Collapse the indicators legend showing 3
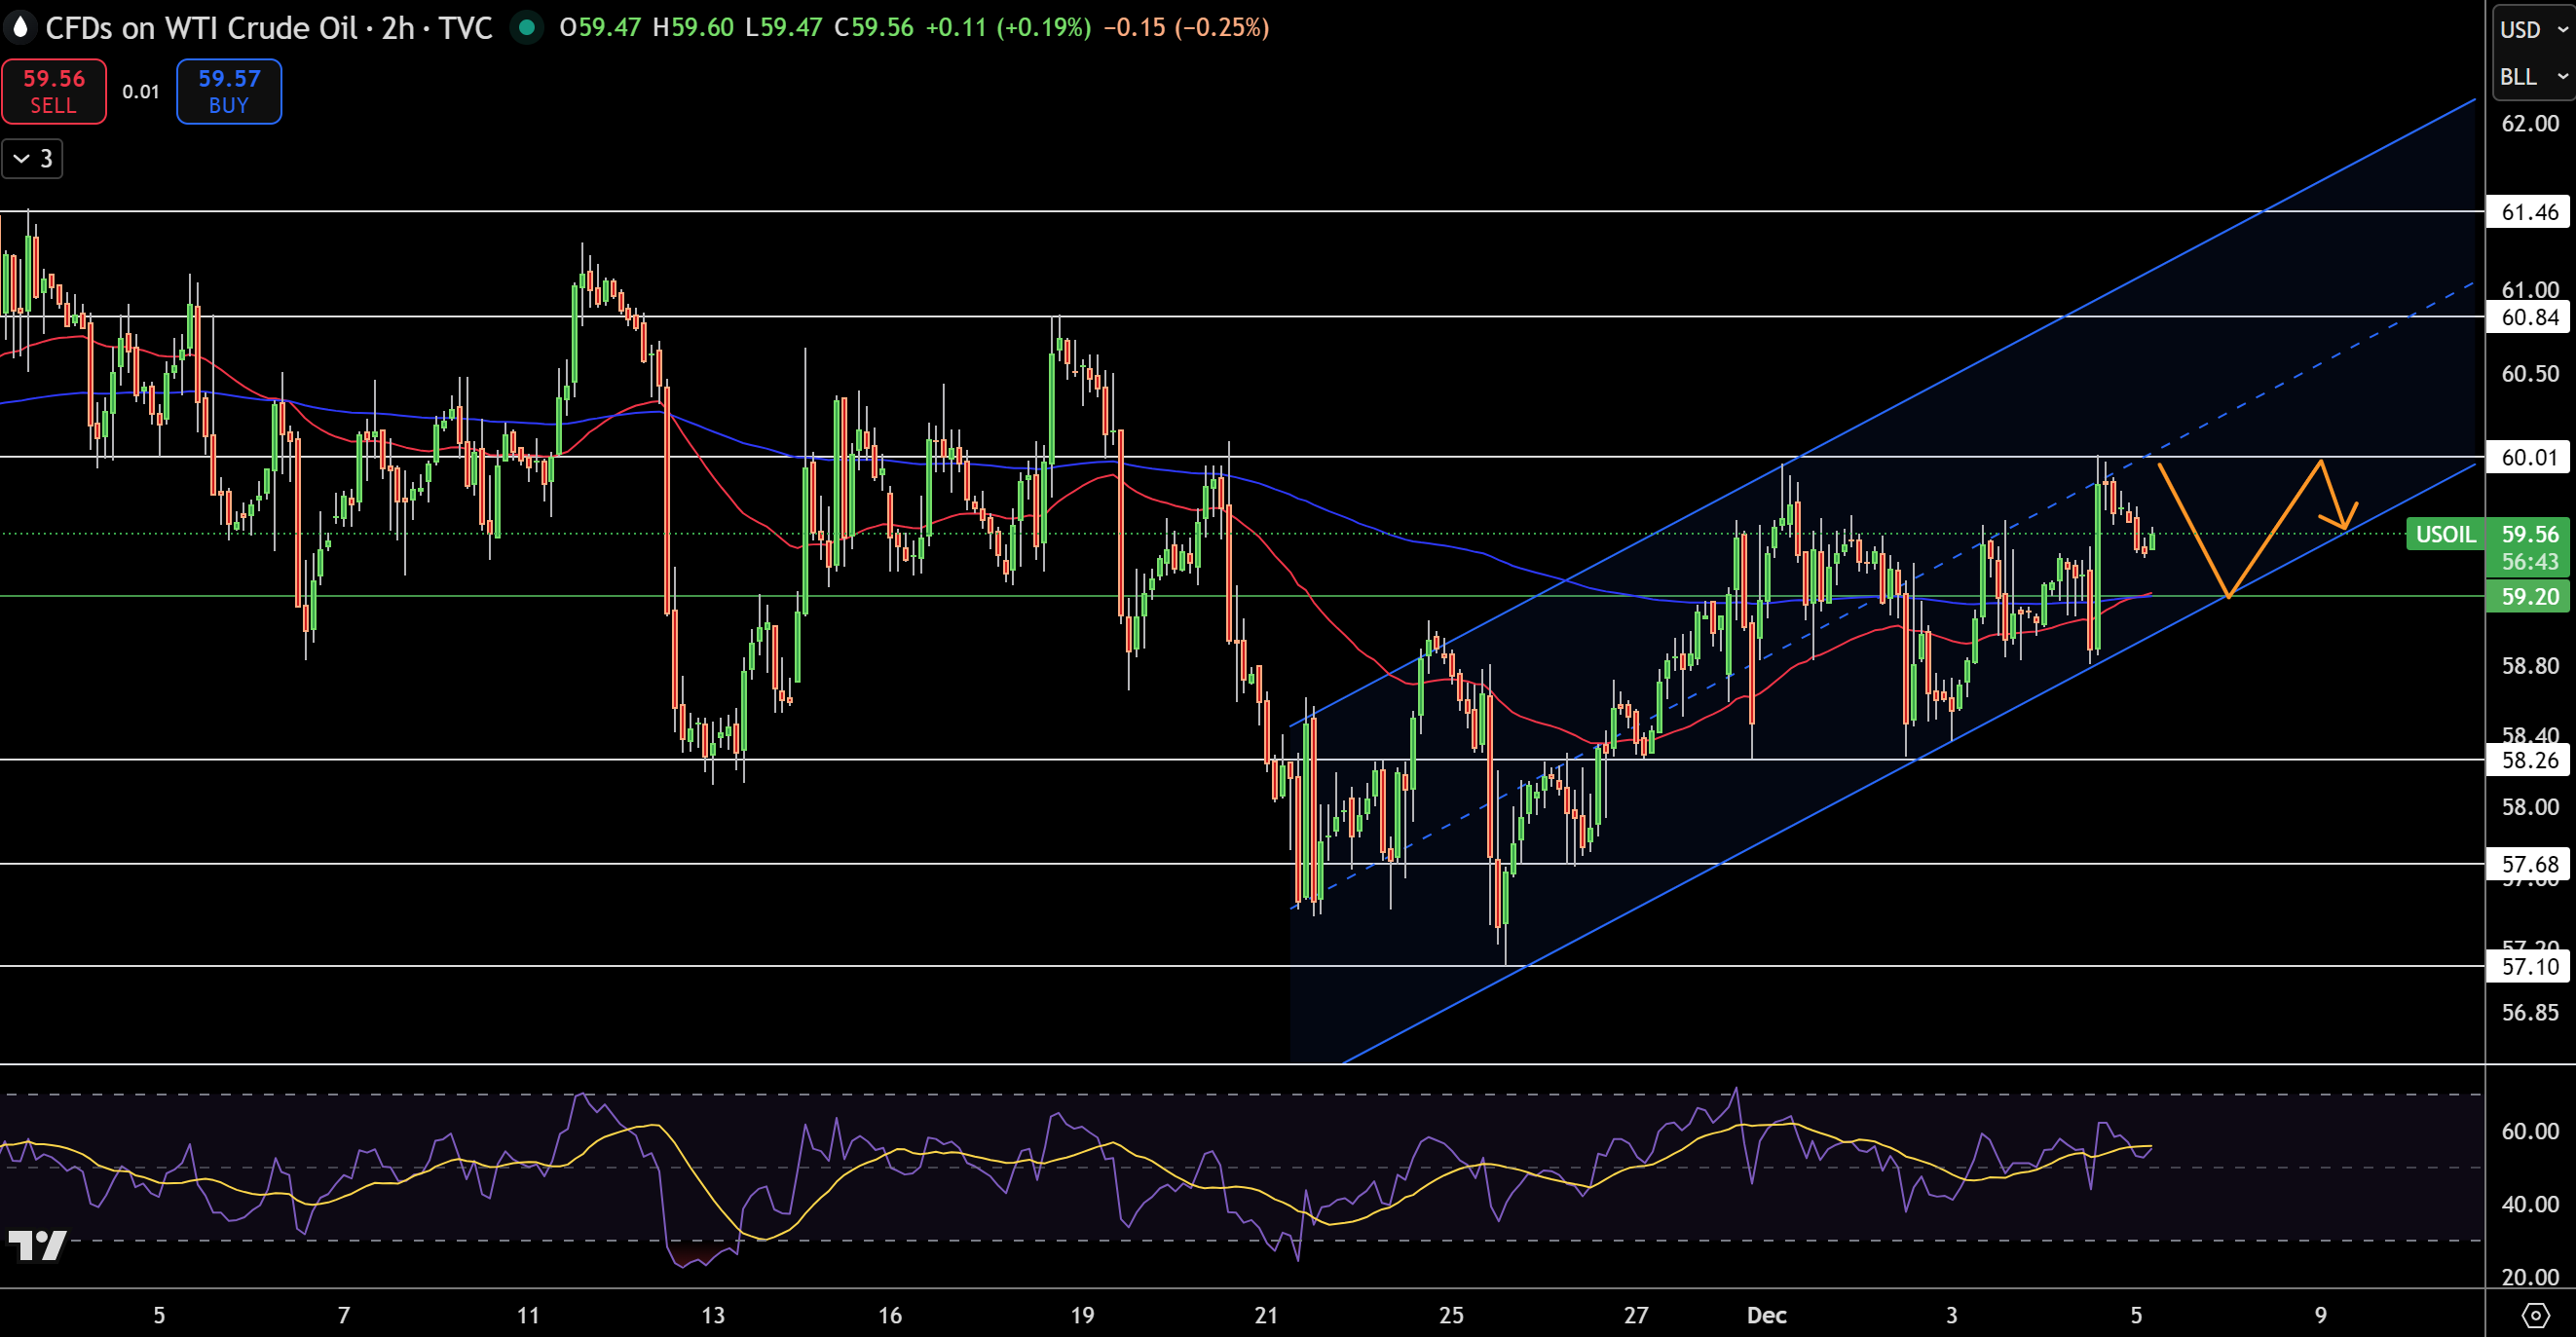This screenshot has height=1337, width=2576. [32, 159]
